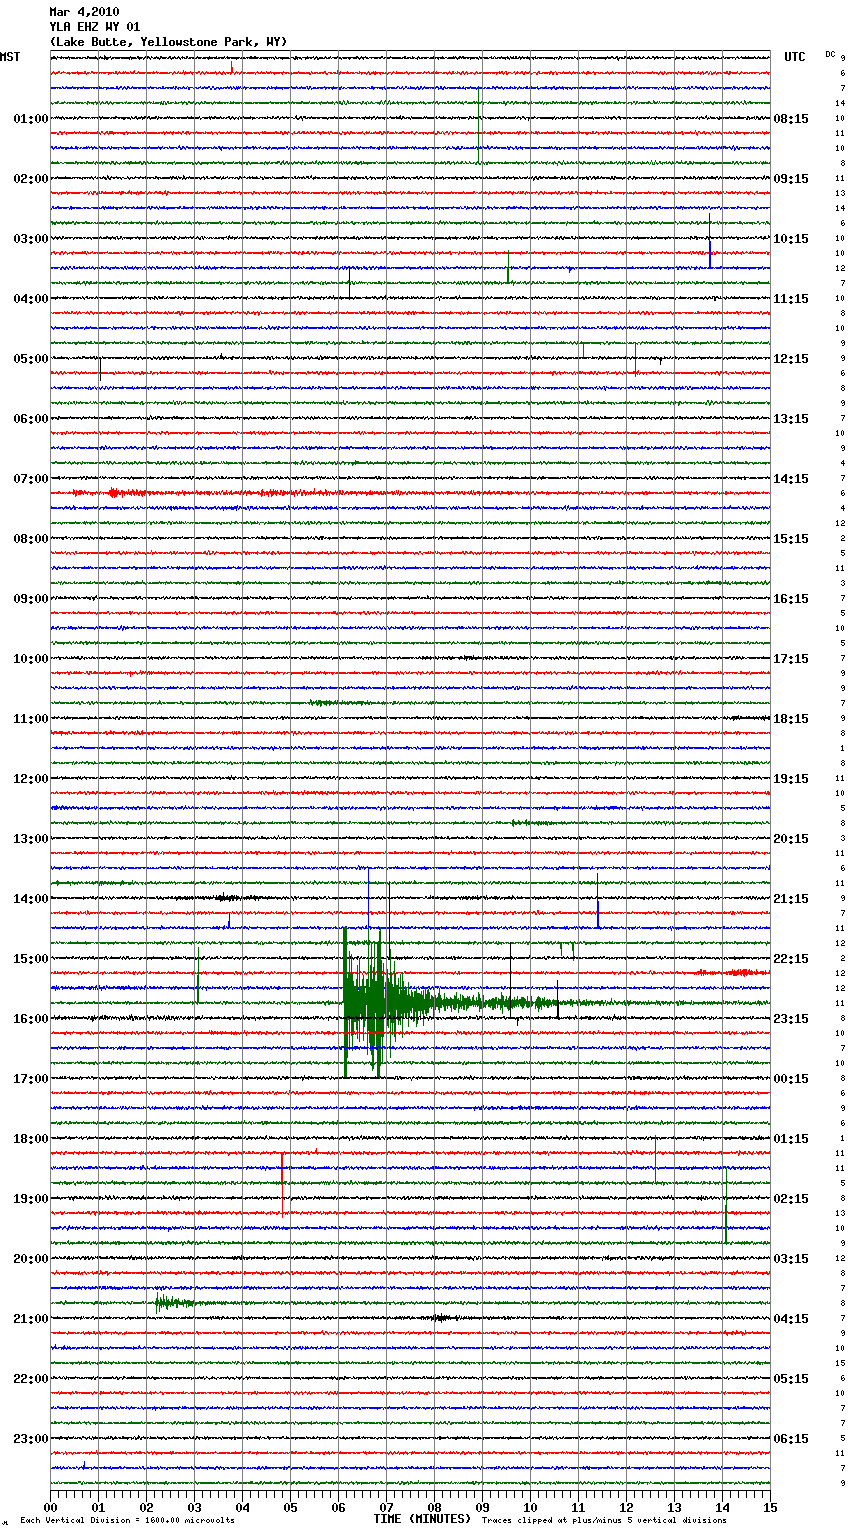Viewport: 850px width, 1534px height.
Task: Select the 15:00 MST time label
Action: tap(30, 959)
